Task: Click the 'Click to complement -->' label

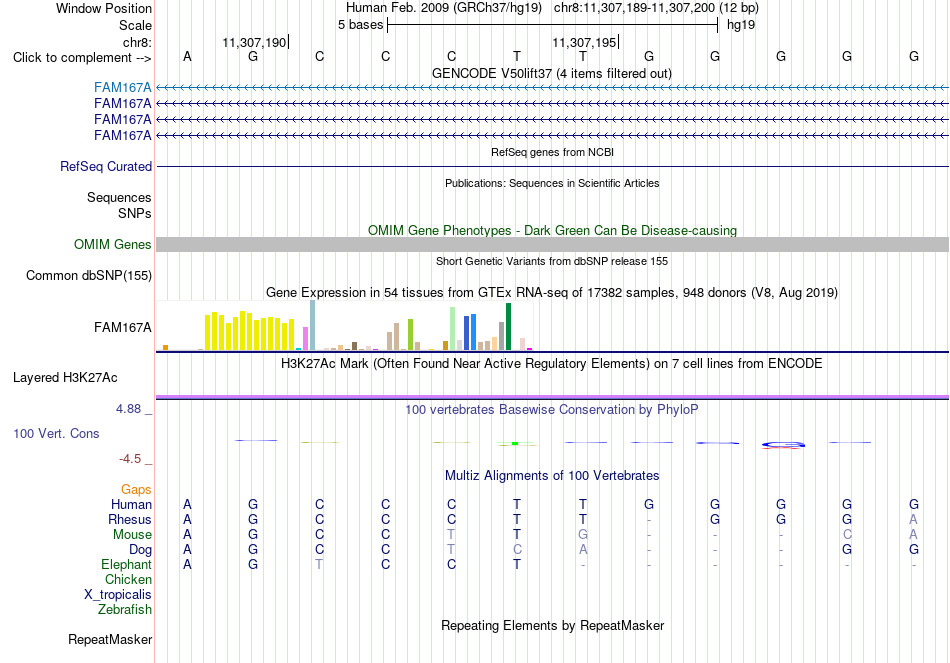Action: click(82, 58)
